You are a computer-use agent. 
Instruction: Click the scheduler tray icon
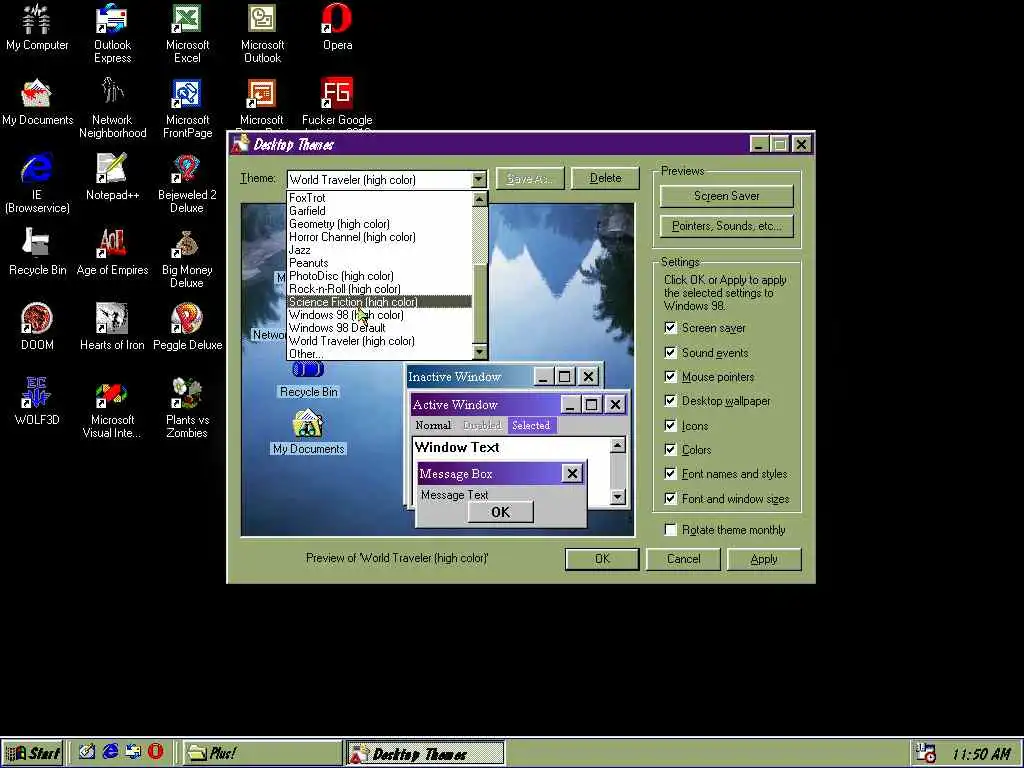(x=925, y=754)
